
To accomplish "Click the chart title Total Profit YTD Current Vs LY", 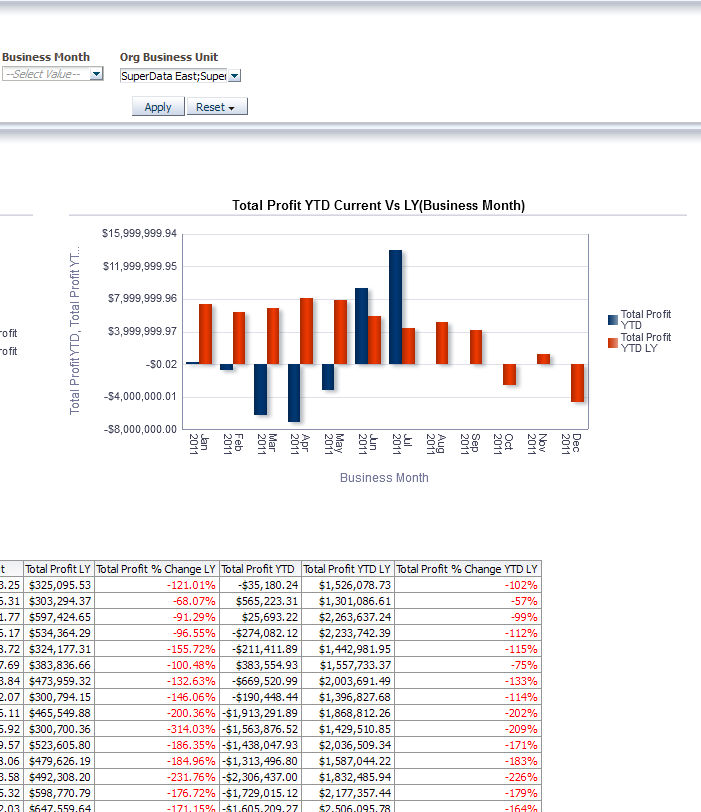I will point(378,205).
